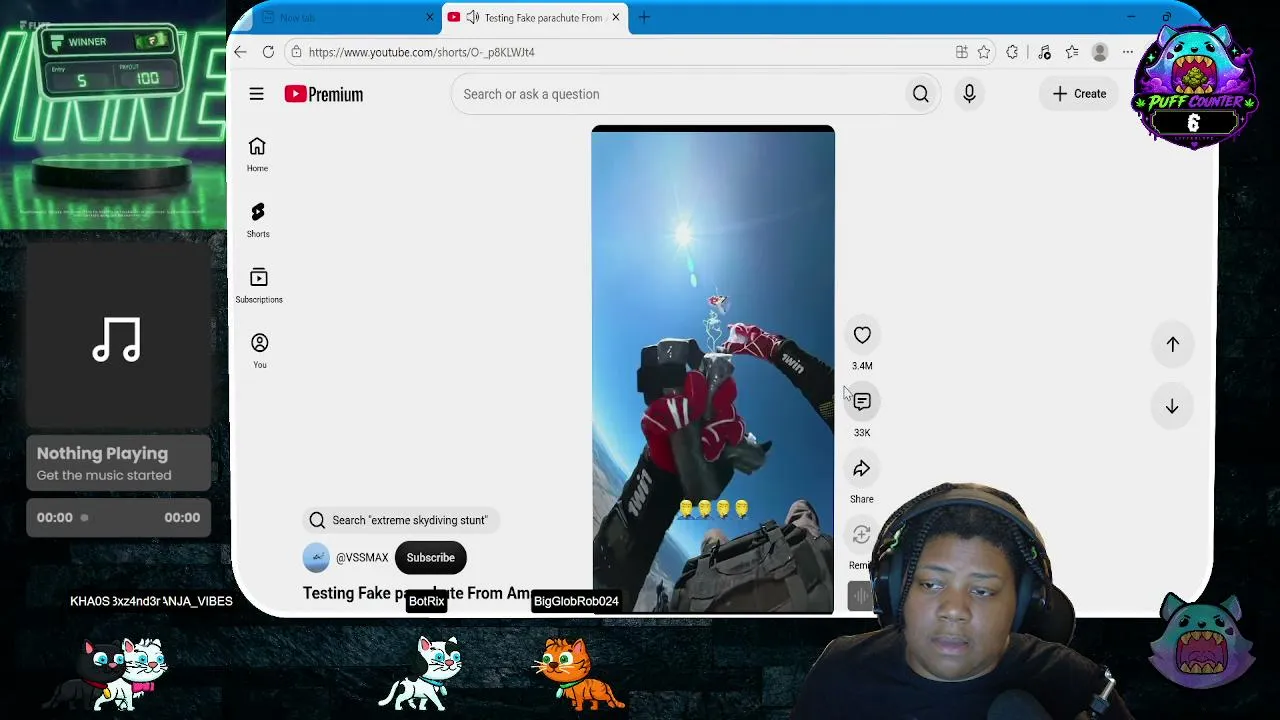
Task: Click the BotRix chat name label
Action: 426,601
